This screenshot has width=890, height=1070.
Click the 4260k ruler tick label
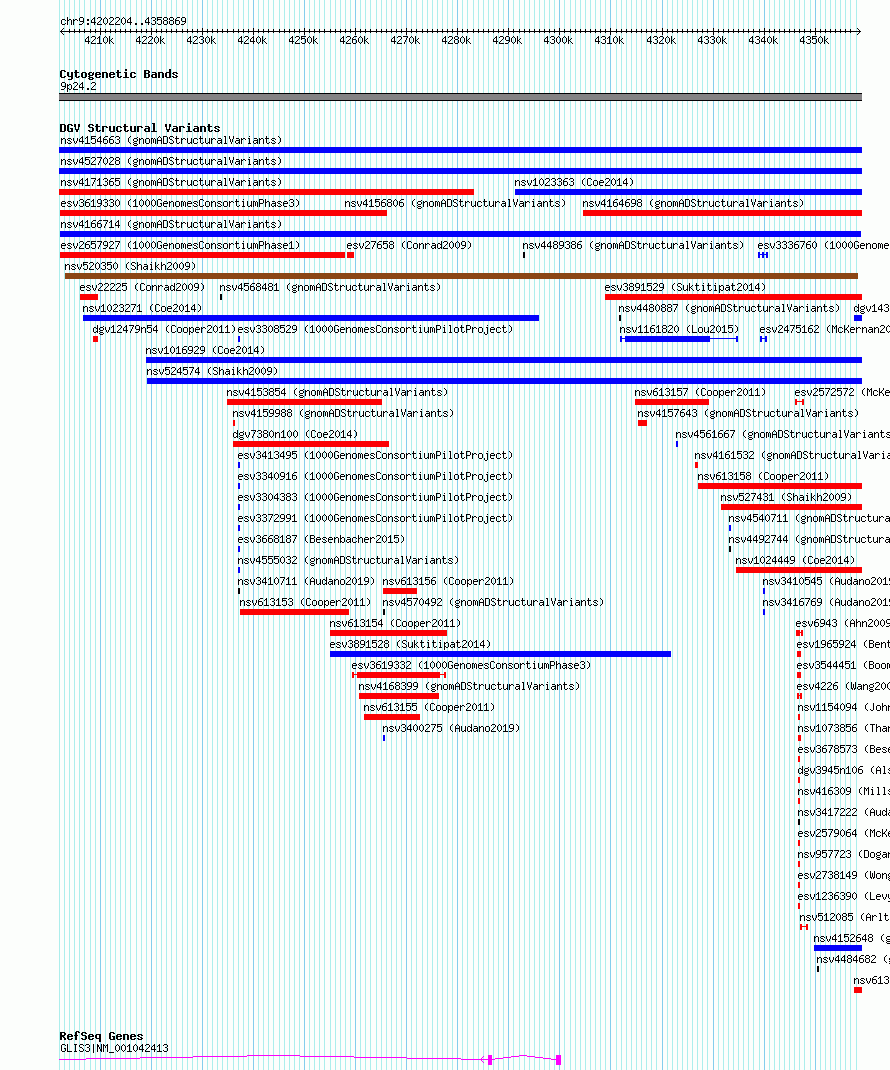pos(354,40)
